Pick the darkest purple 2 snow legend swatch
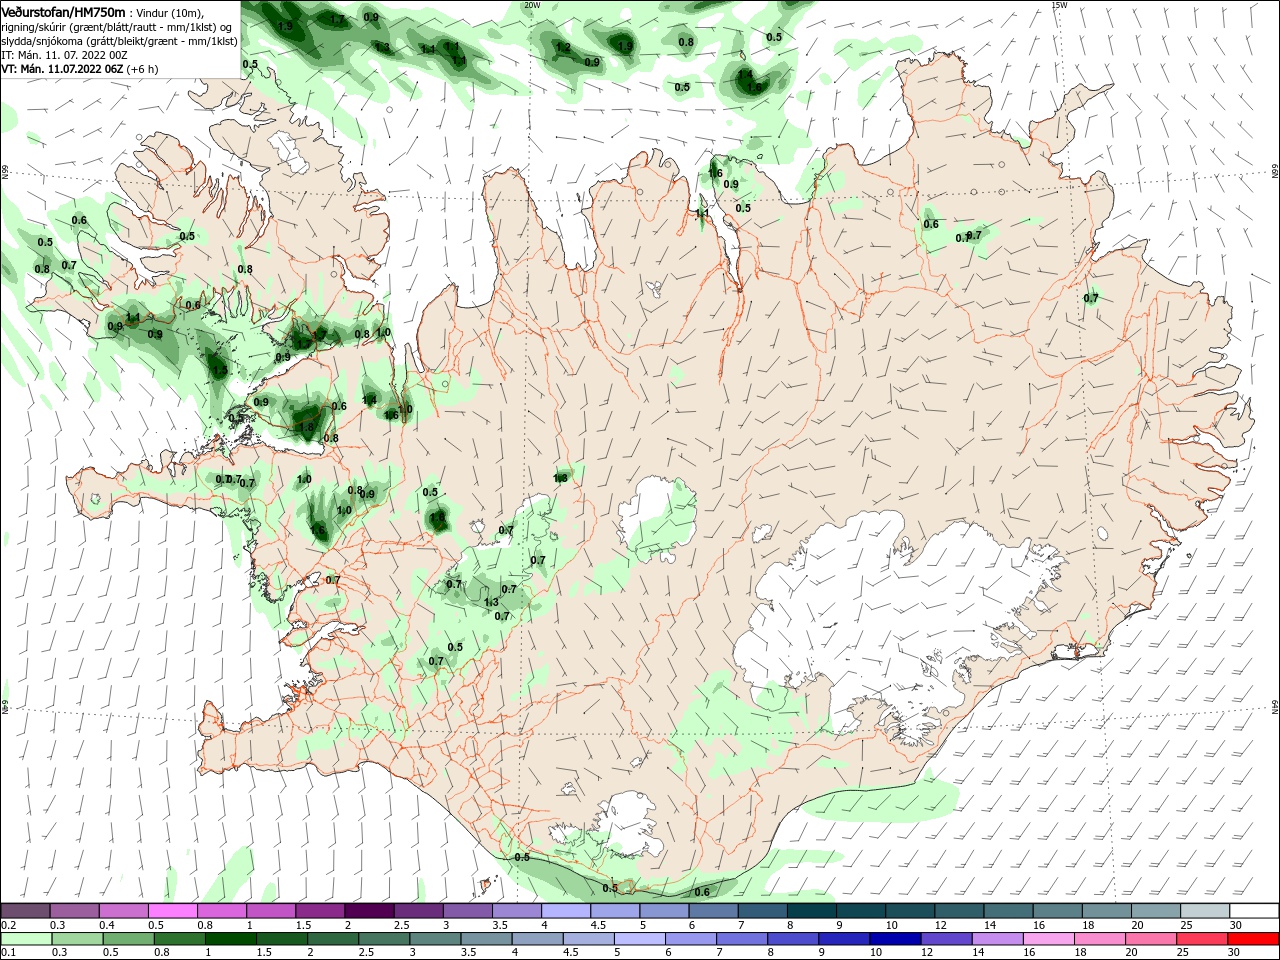This screenshot has height=960, width=1280. [x=369, y=911]
